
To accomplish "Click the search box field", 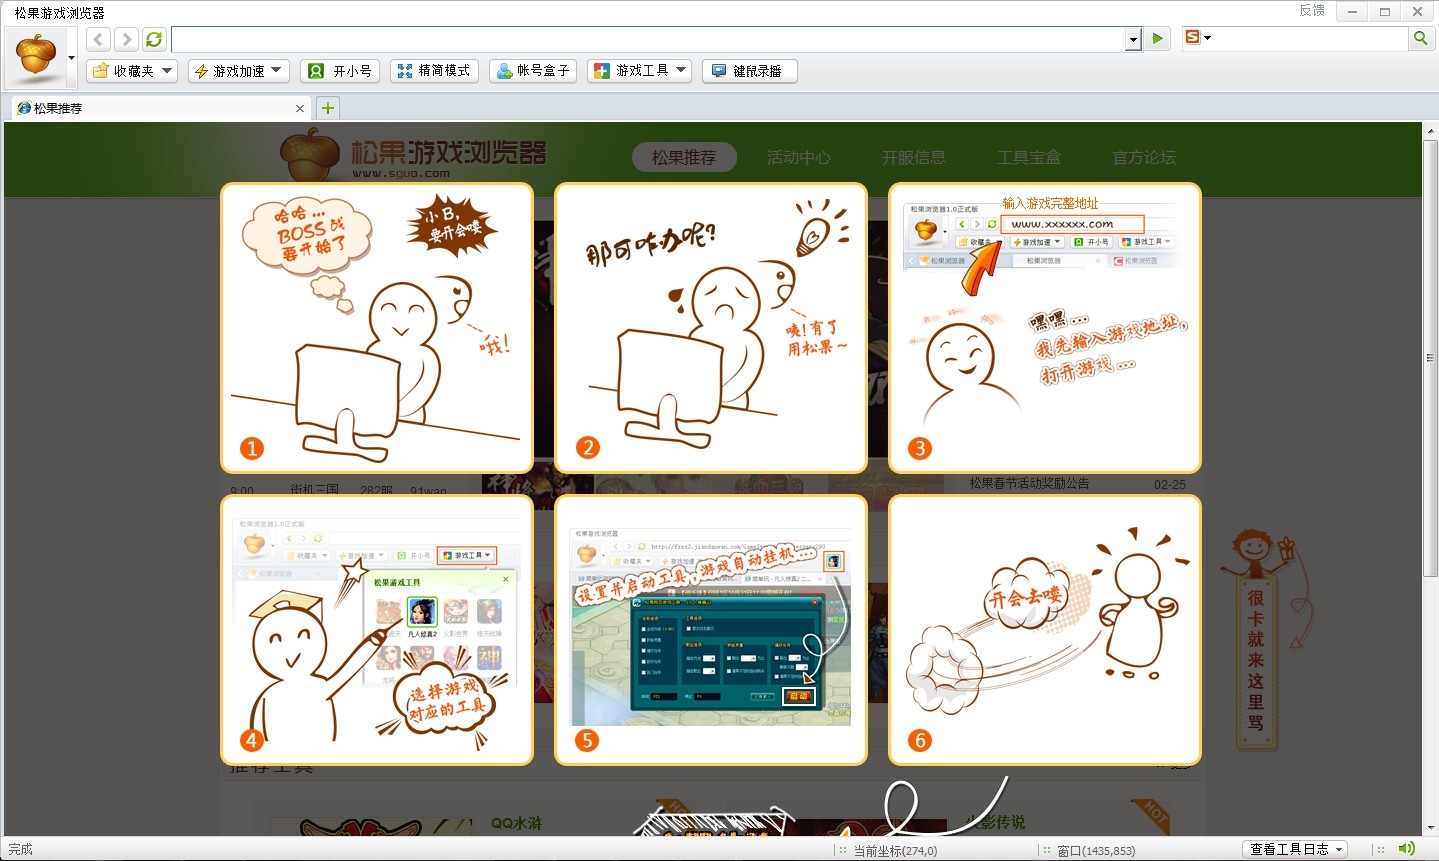I will coord(1310,38).
